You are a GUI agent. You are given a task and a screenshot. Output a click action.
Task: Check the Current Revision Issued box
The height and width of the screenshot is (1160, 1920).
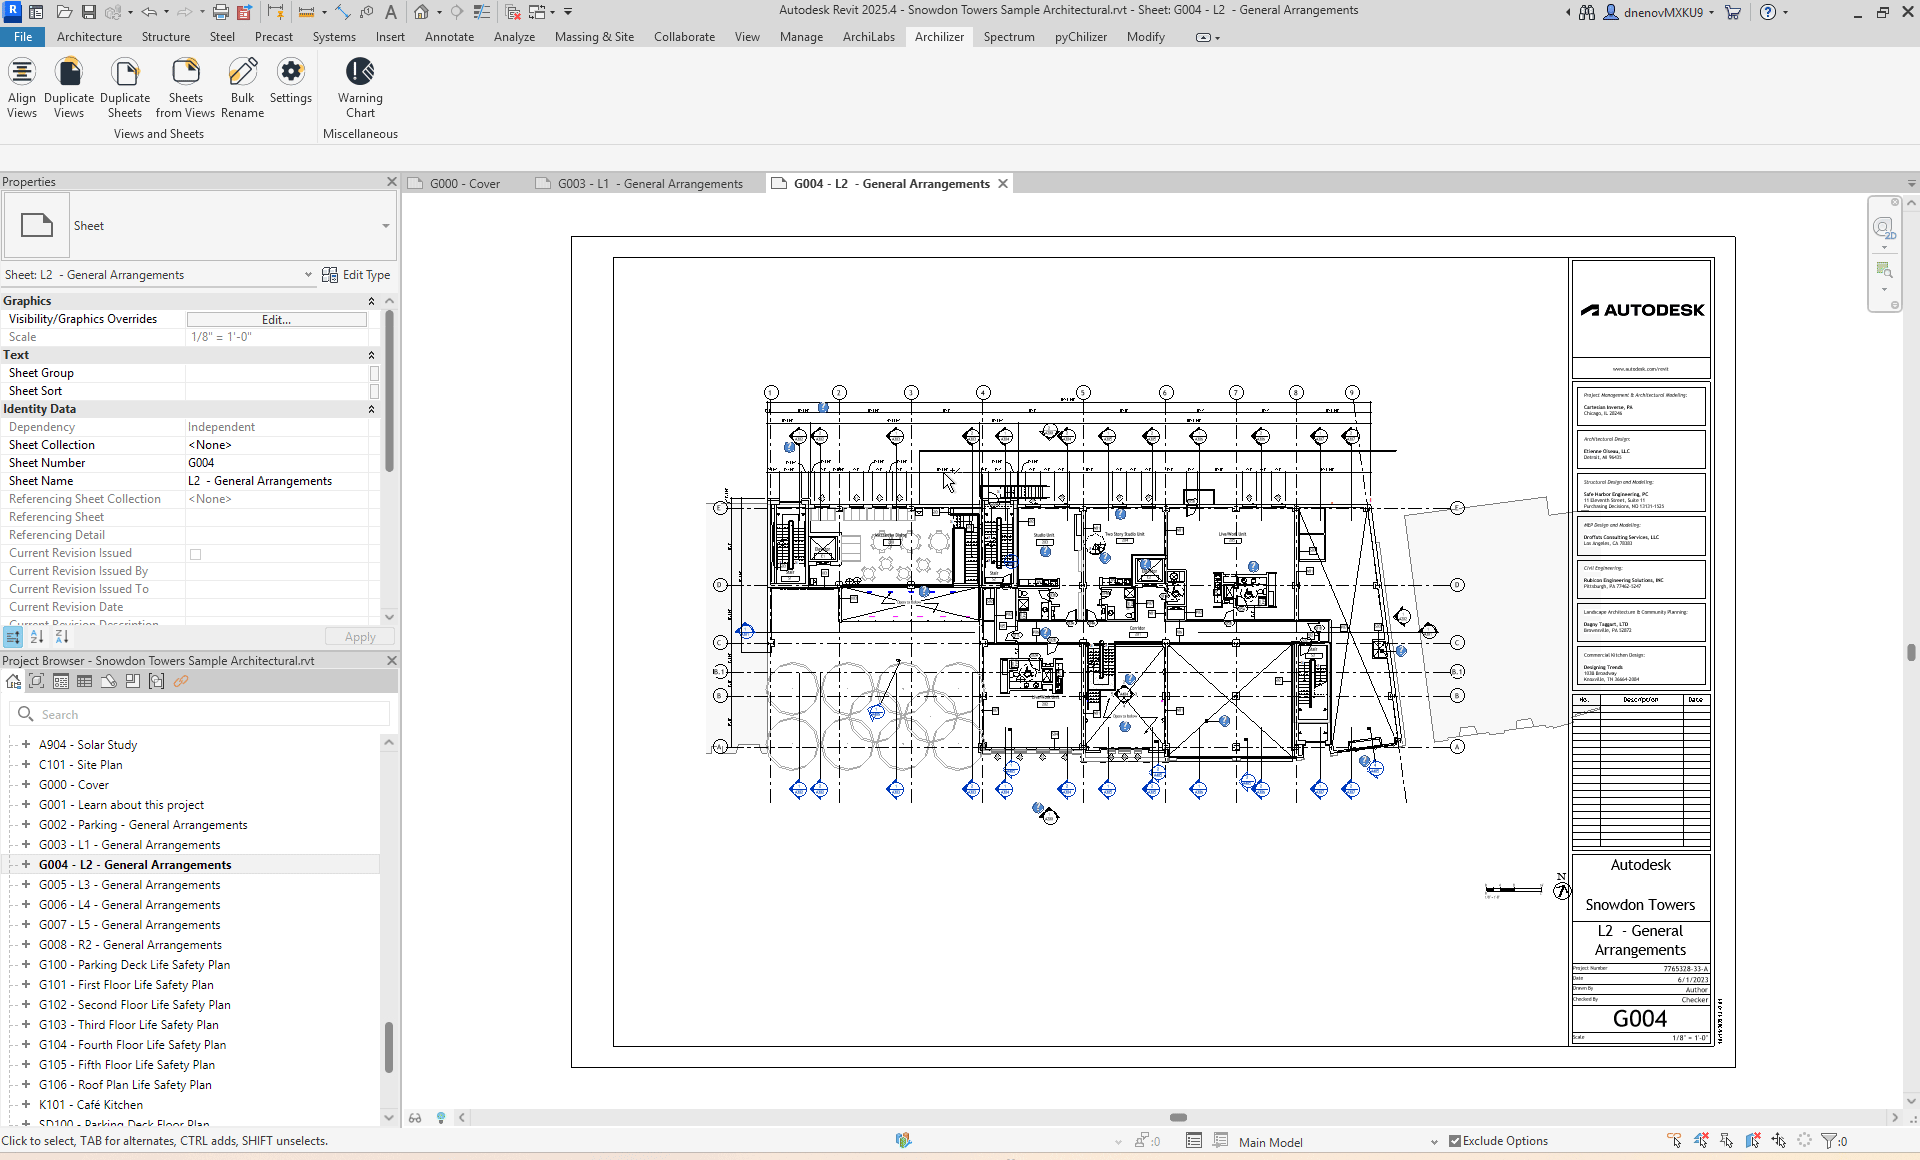click(196, 554)
